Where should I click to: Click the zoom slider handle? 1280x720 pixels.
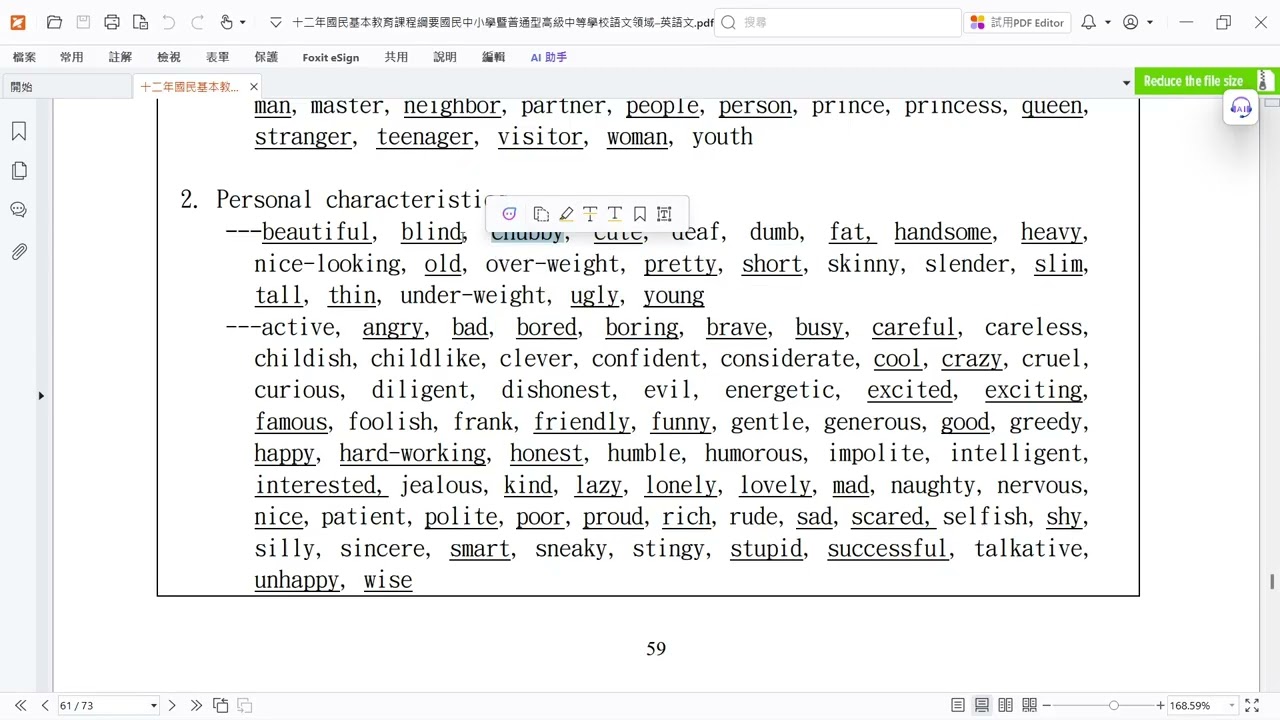(x=1113, y=705)
